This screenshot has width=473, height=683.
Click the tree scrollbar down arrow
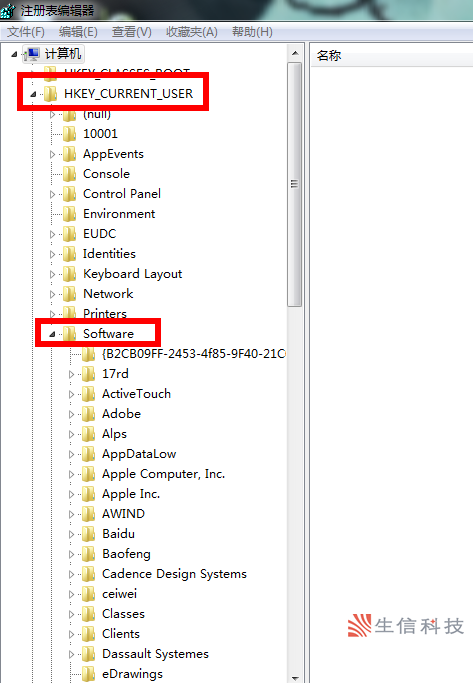click(295, 678)
